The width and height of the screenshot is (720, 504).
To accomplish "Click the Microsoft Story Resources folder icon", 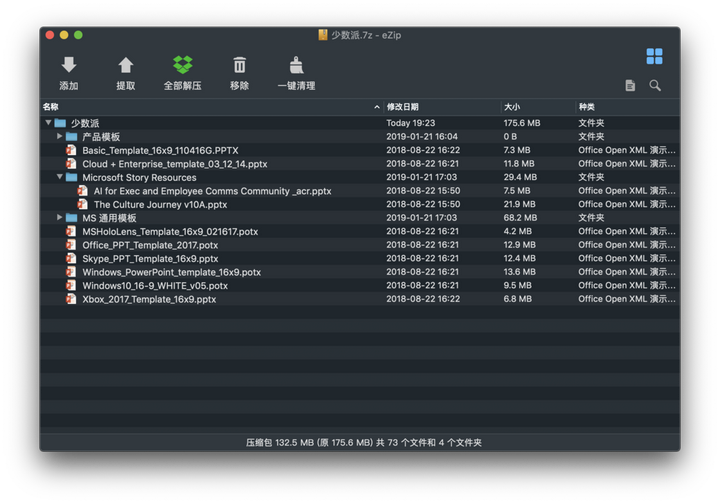I will [x=71, y=177].
